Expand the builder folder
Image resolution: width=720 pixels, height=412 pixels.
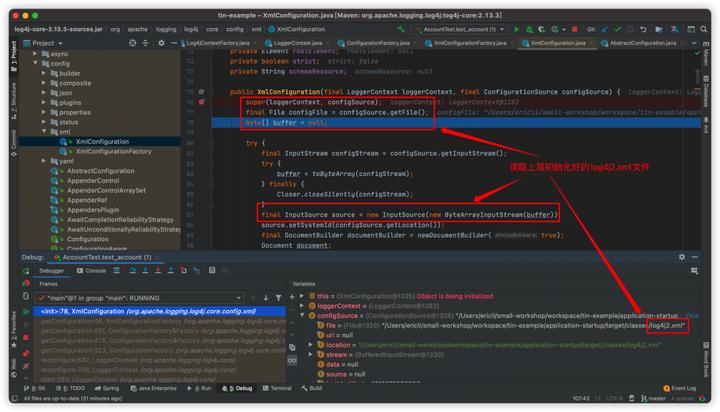coord(44,73)
